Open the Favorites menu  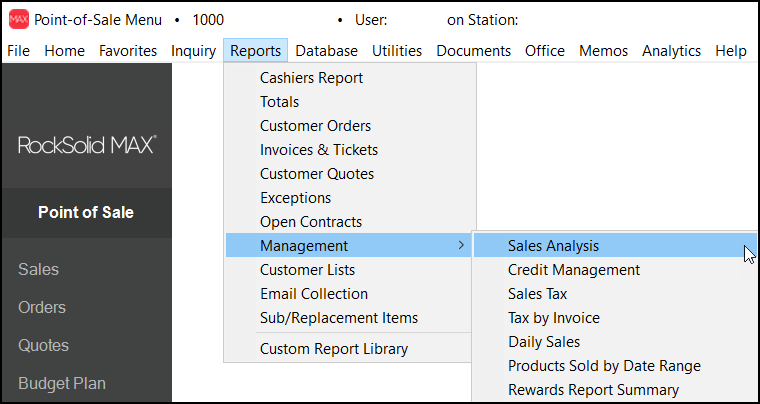point(128,51)
